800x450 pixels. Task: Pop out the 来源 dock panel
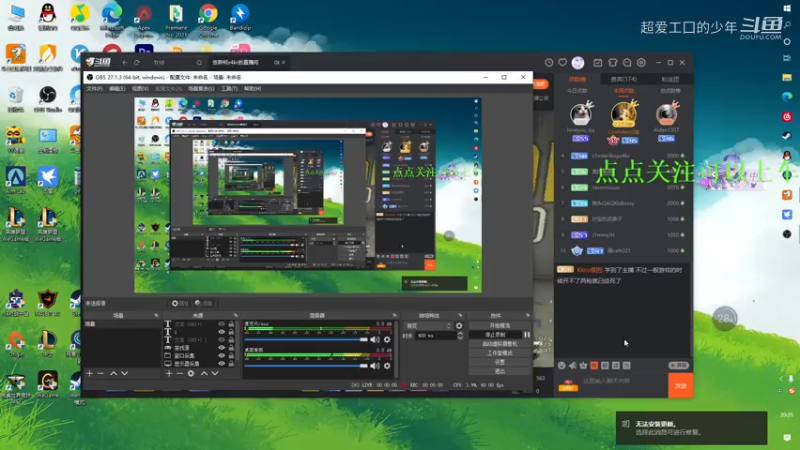click(x=235, y=315)
